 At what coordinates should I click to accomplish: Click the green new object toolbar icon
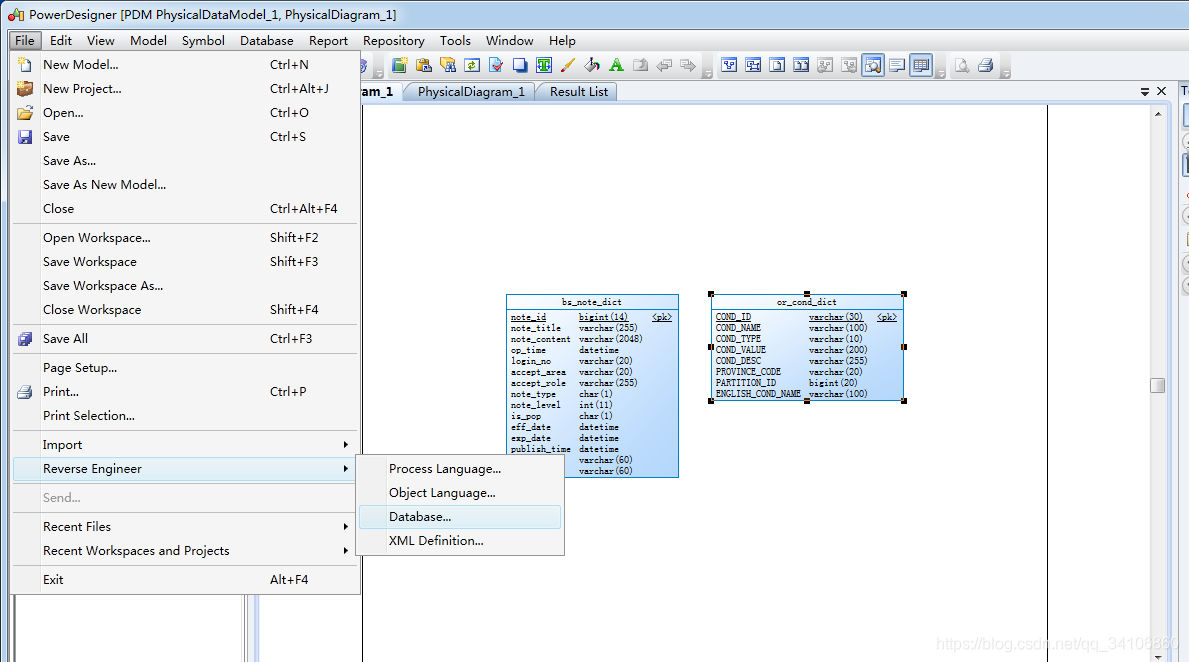[x=400, y=65]
